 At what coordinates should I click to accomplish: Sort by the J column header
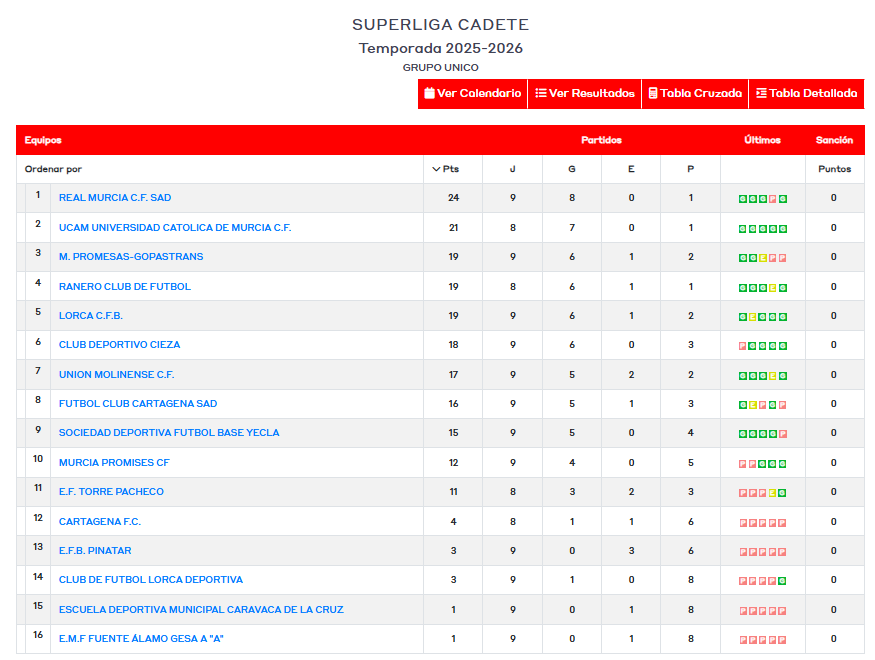point(512,169)
